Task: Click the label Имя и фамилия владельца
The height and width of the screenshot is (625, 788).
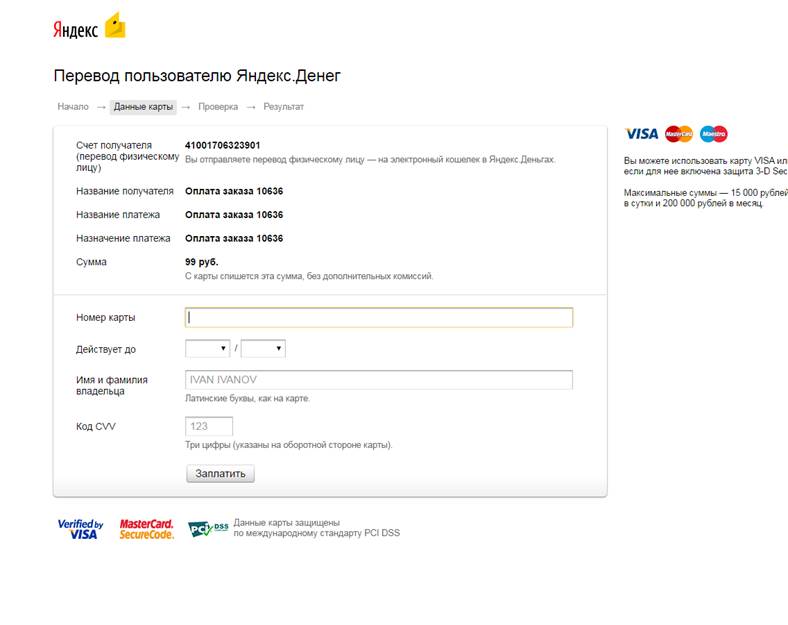Action: point(112,385)
